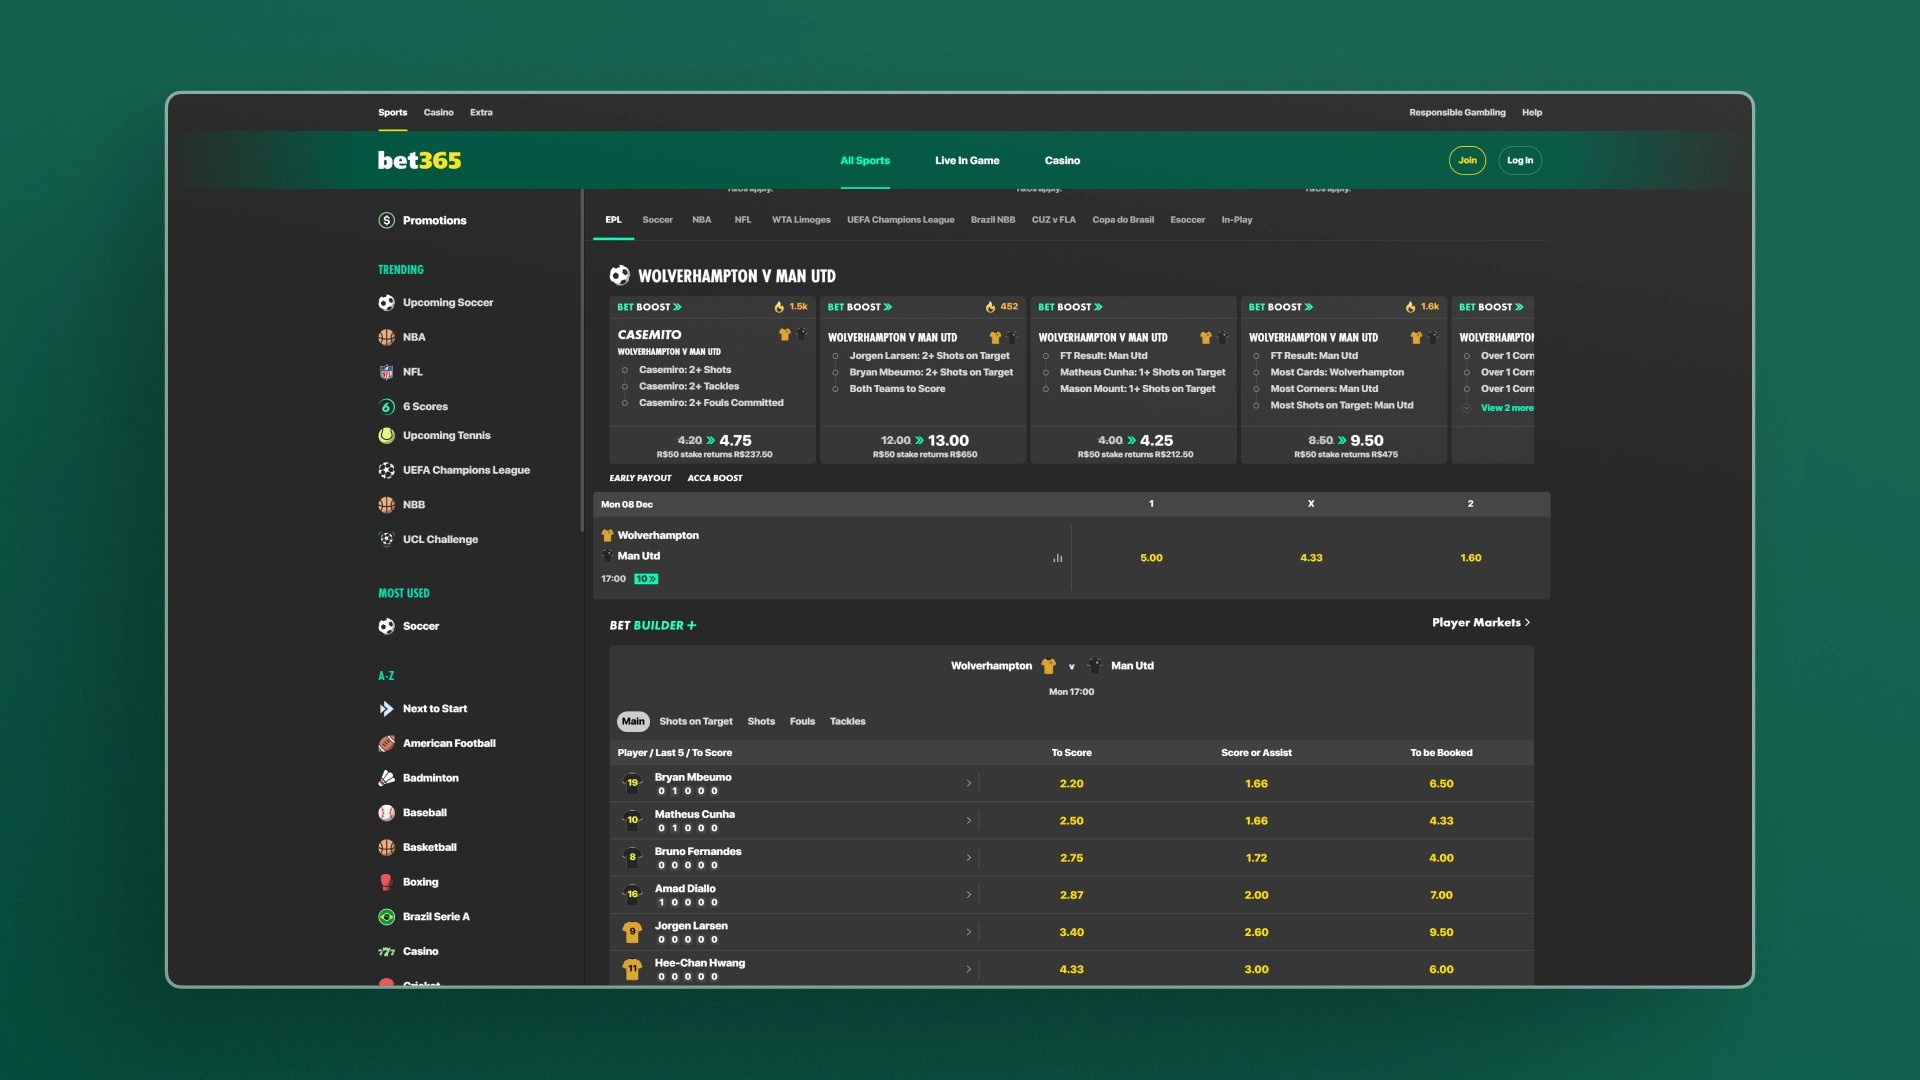
Task: Select the FT Result: Man Utd circle
Action: tap(1047, 355)
